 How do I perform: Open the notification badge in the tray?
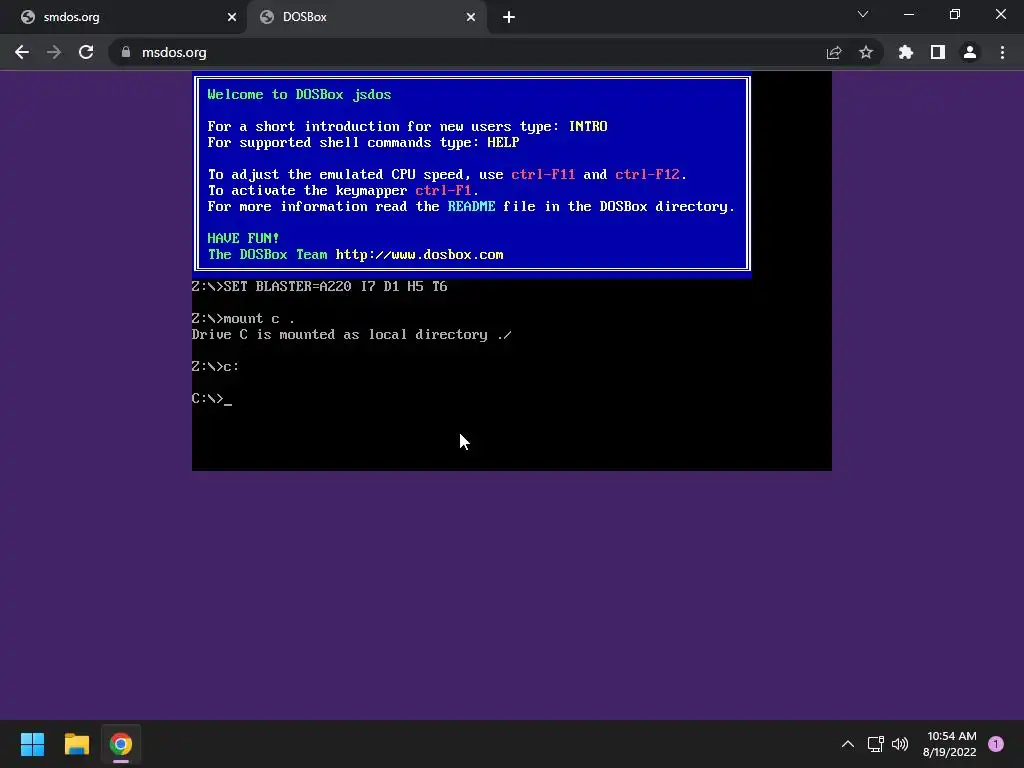click(x=996, y=744)
